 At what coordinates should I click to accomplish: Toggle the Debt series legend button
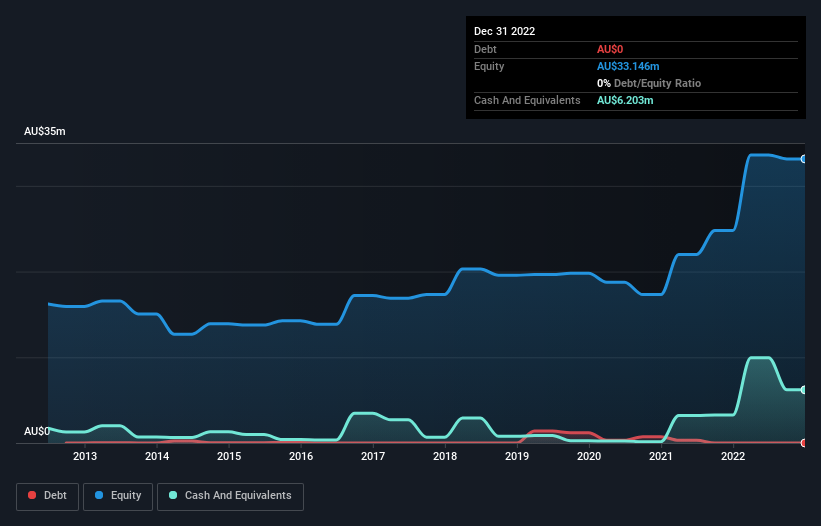(47, 496)
